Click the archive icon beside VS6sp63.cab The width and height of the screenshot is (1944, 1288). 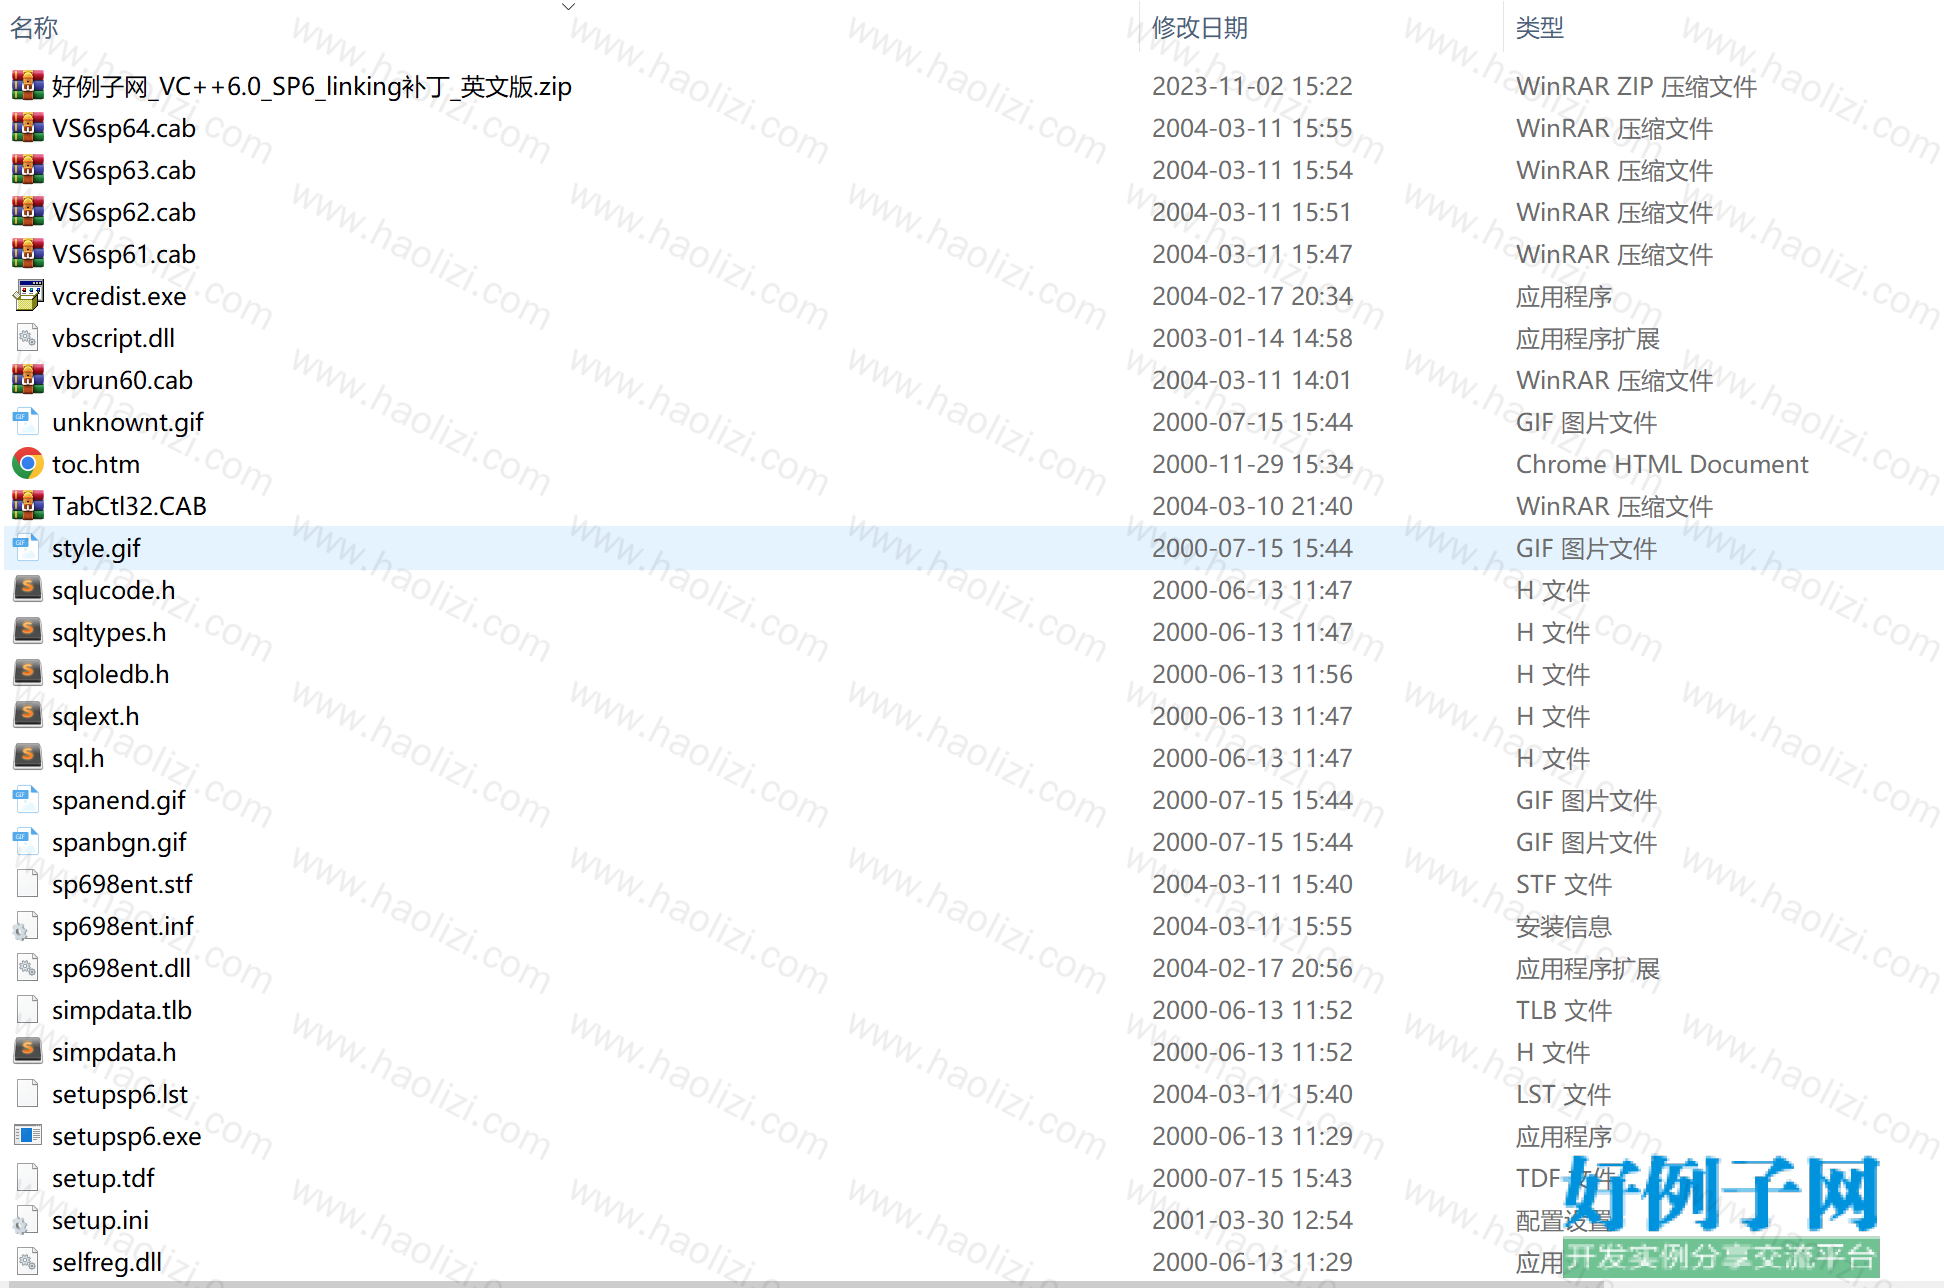tap(27, 170)
